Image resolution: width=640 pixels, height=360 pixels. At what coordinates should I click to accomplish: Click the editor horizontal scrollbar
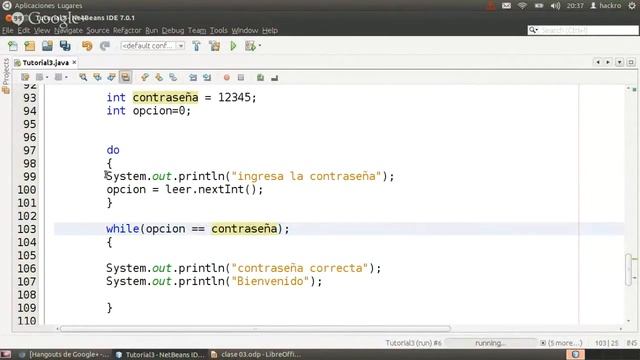coord(256,329)
